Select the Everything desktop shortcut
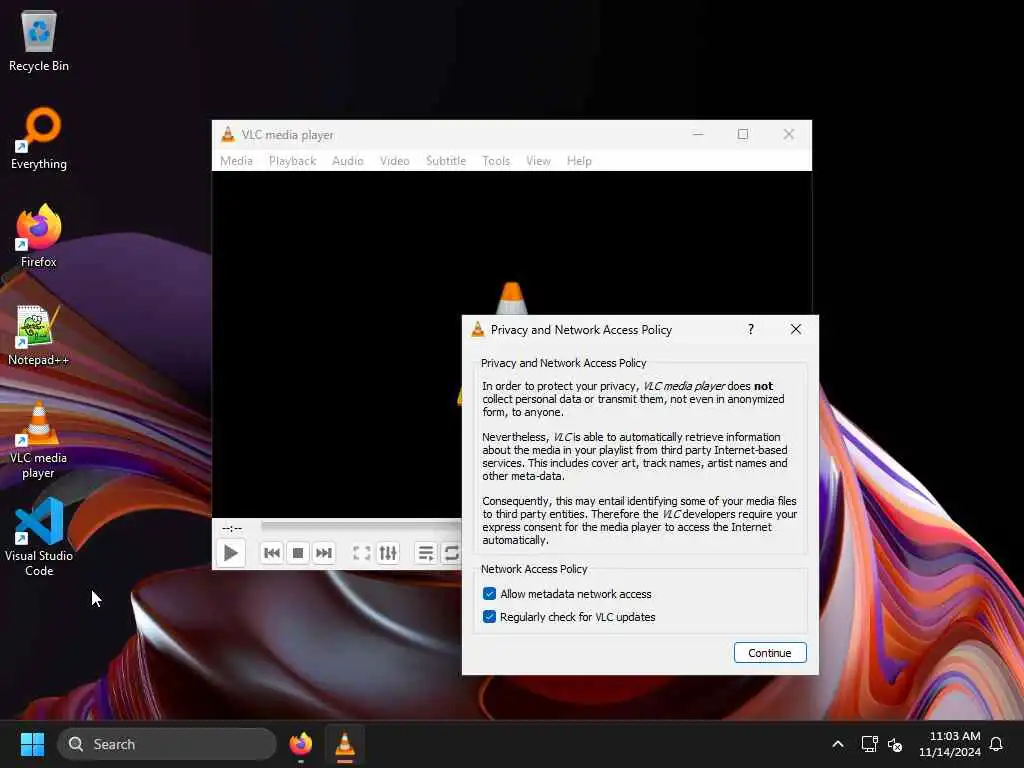This screenshot has height=768, width=1024. pos(39,138)
